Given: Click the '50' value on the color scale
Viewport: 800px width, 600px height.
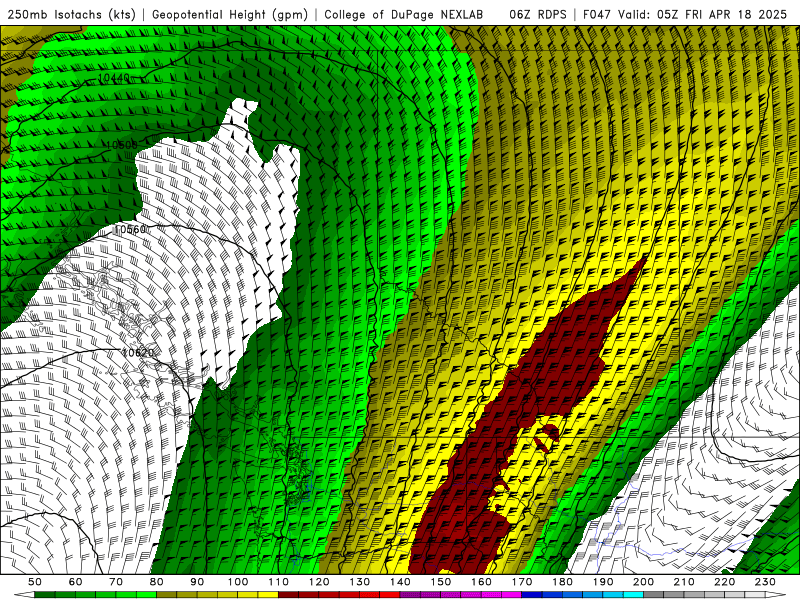Looking at the screenshot, I should (x=35, y=582).
